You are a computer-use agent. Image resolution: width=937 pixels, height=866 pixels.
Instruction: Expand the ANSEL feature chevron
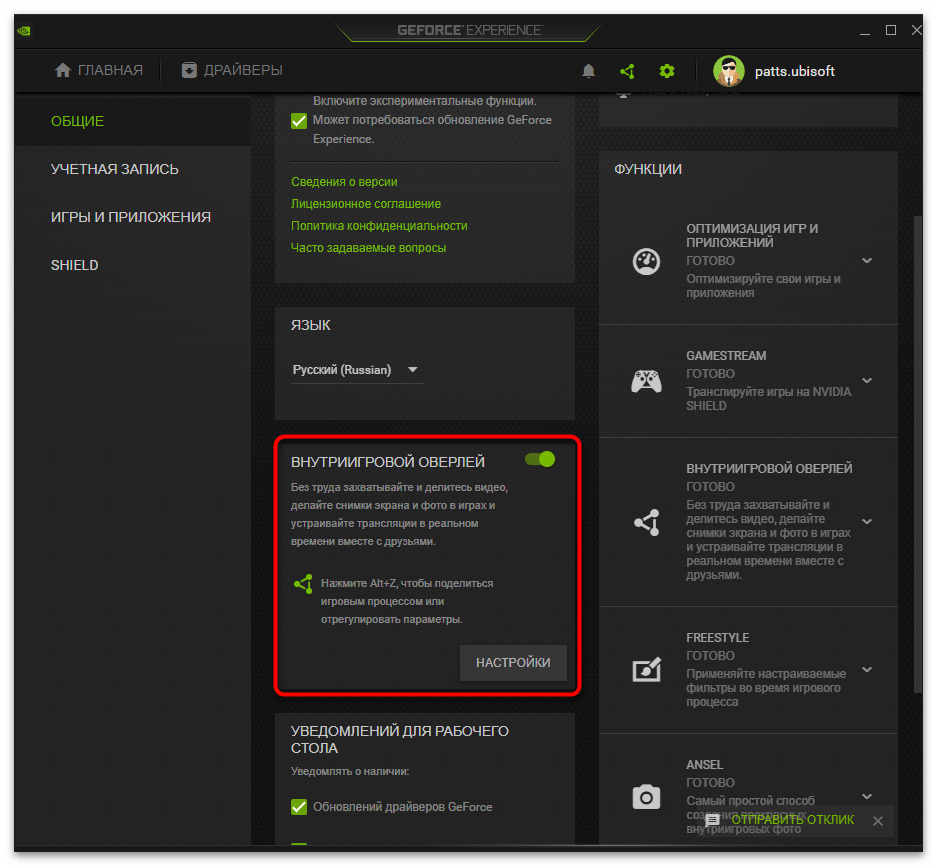click(x=866, y=796)
